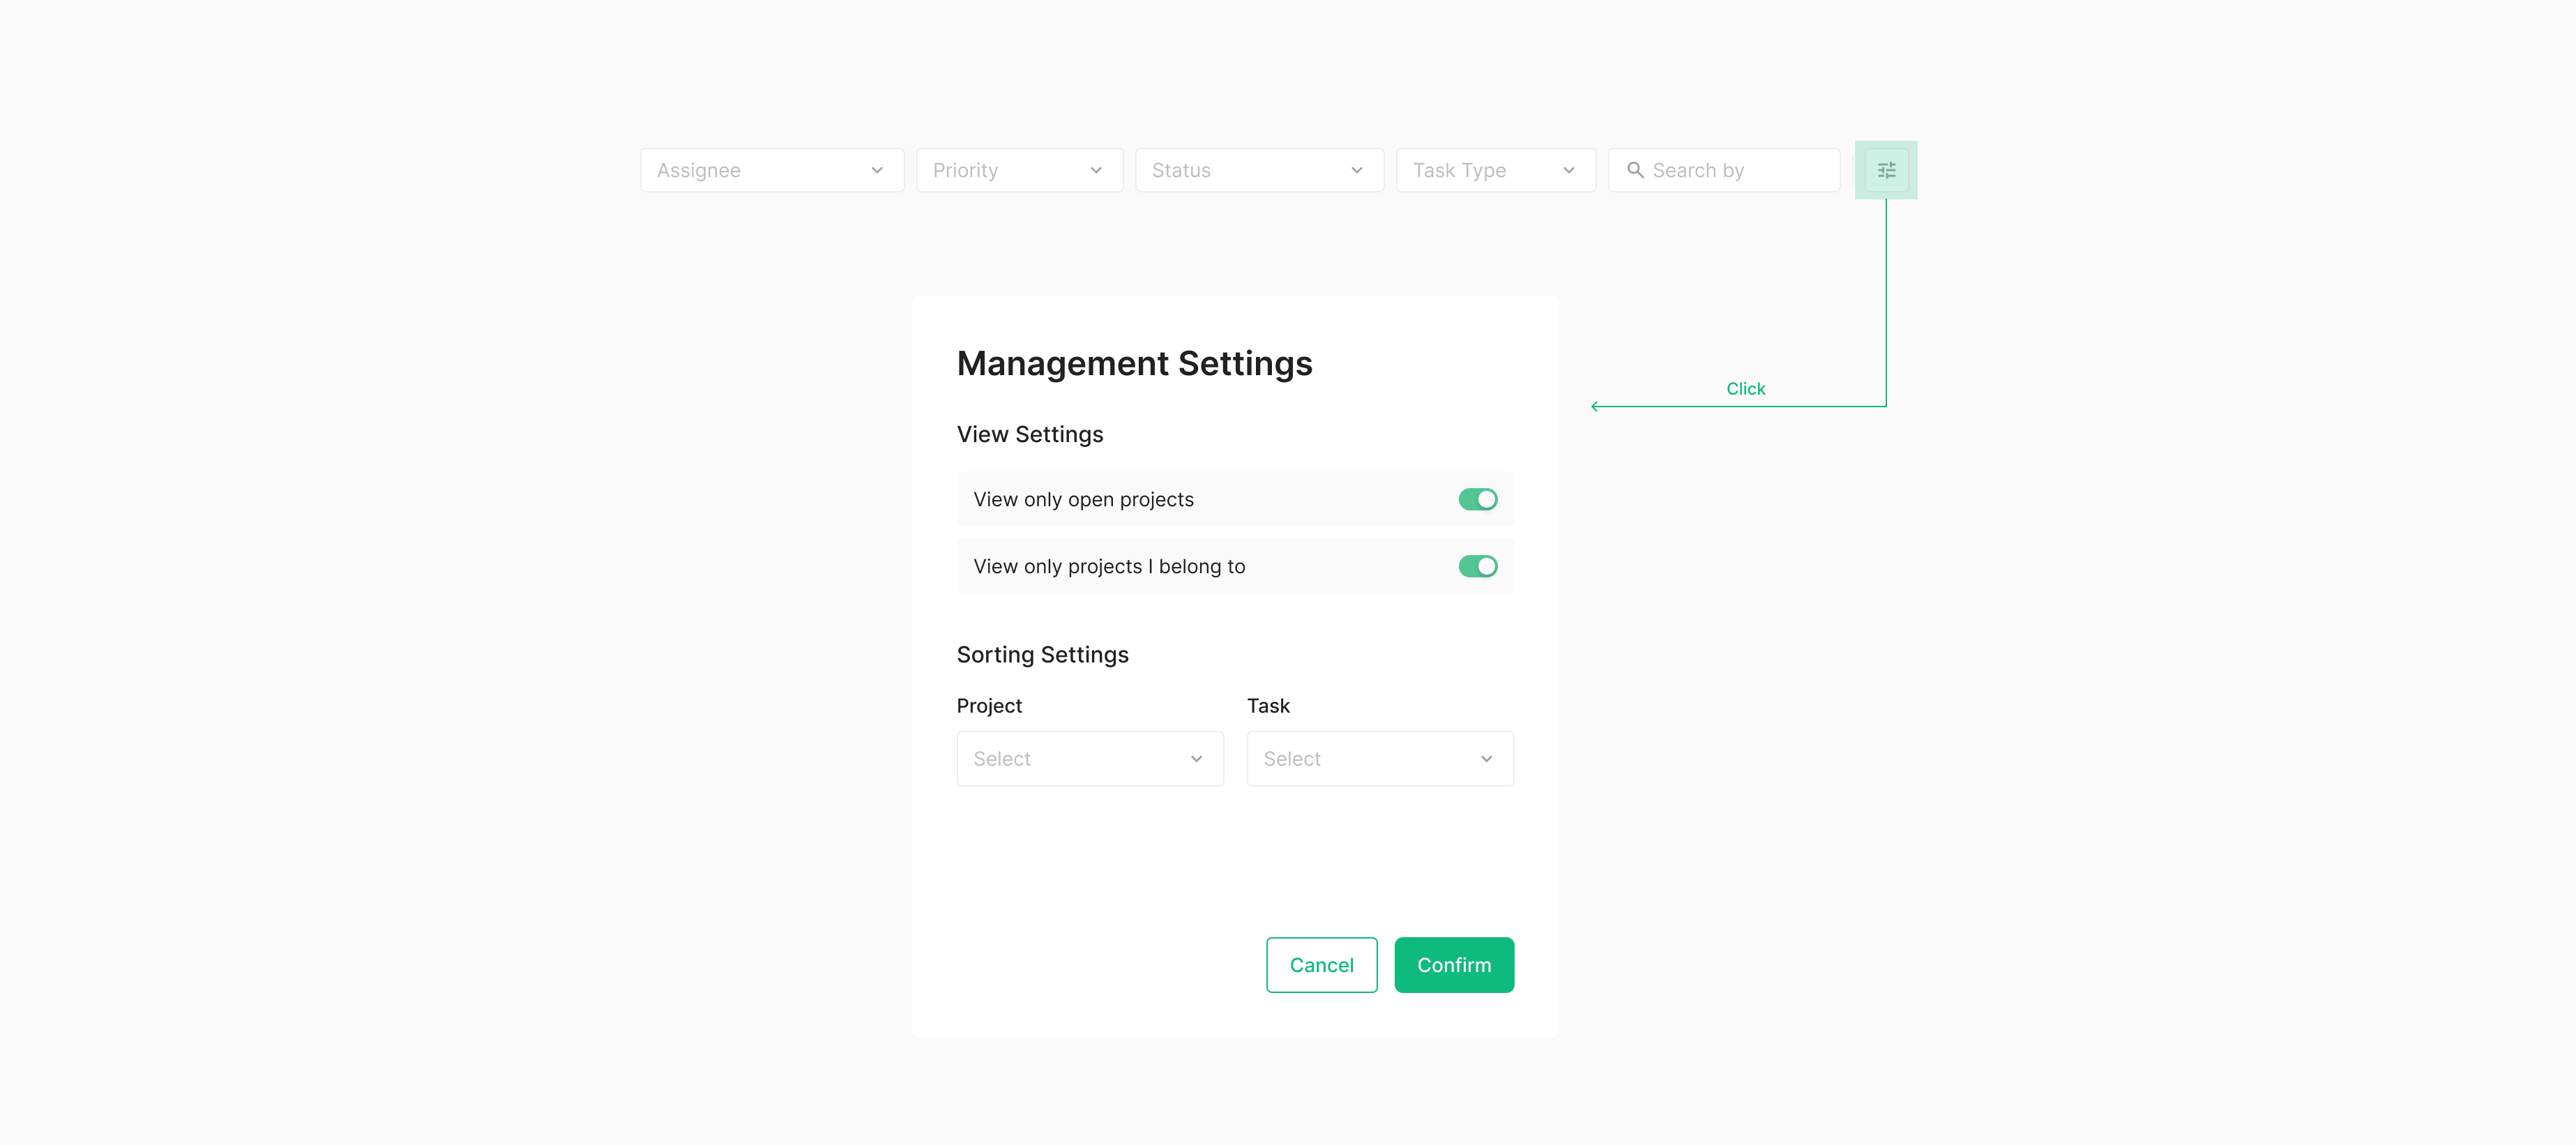The image size is (2576, 1145).
Task: Click the View Settings section title
Action: pyautogui.click(x=1029, y=434)
